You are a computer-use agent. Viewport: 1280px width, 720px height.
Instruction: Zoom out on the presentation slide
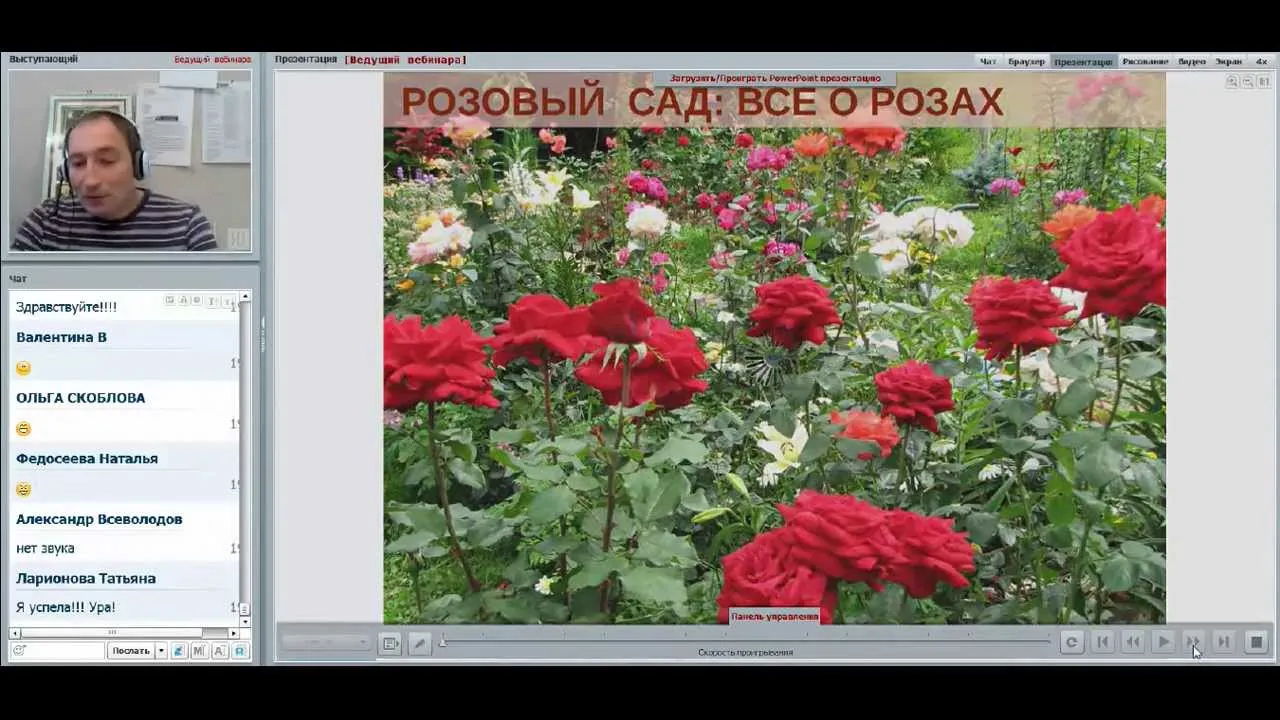pos(1246,82)
